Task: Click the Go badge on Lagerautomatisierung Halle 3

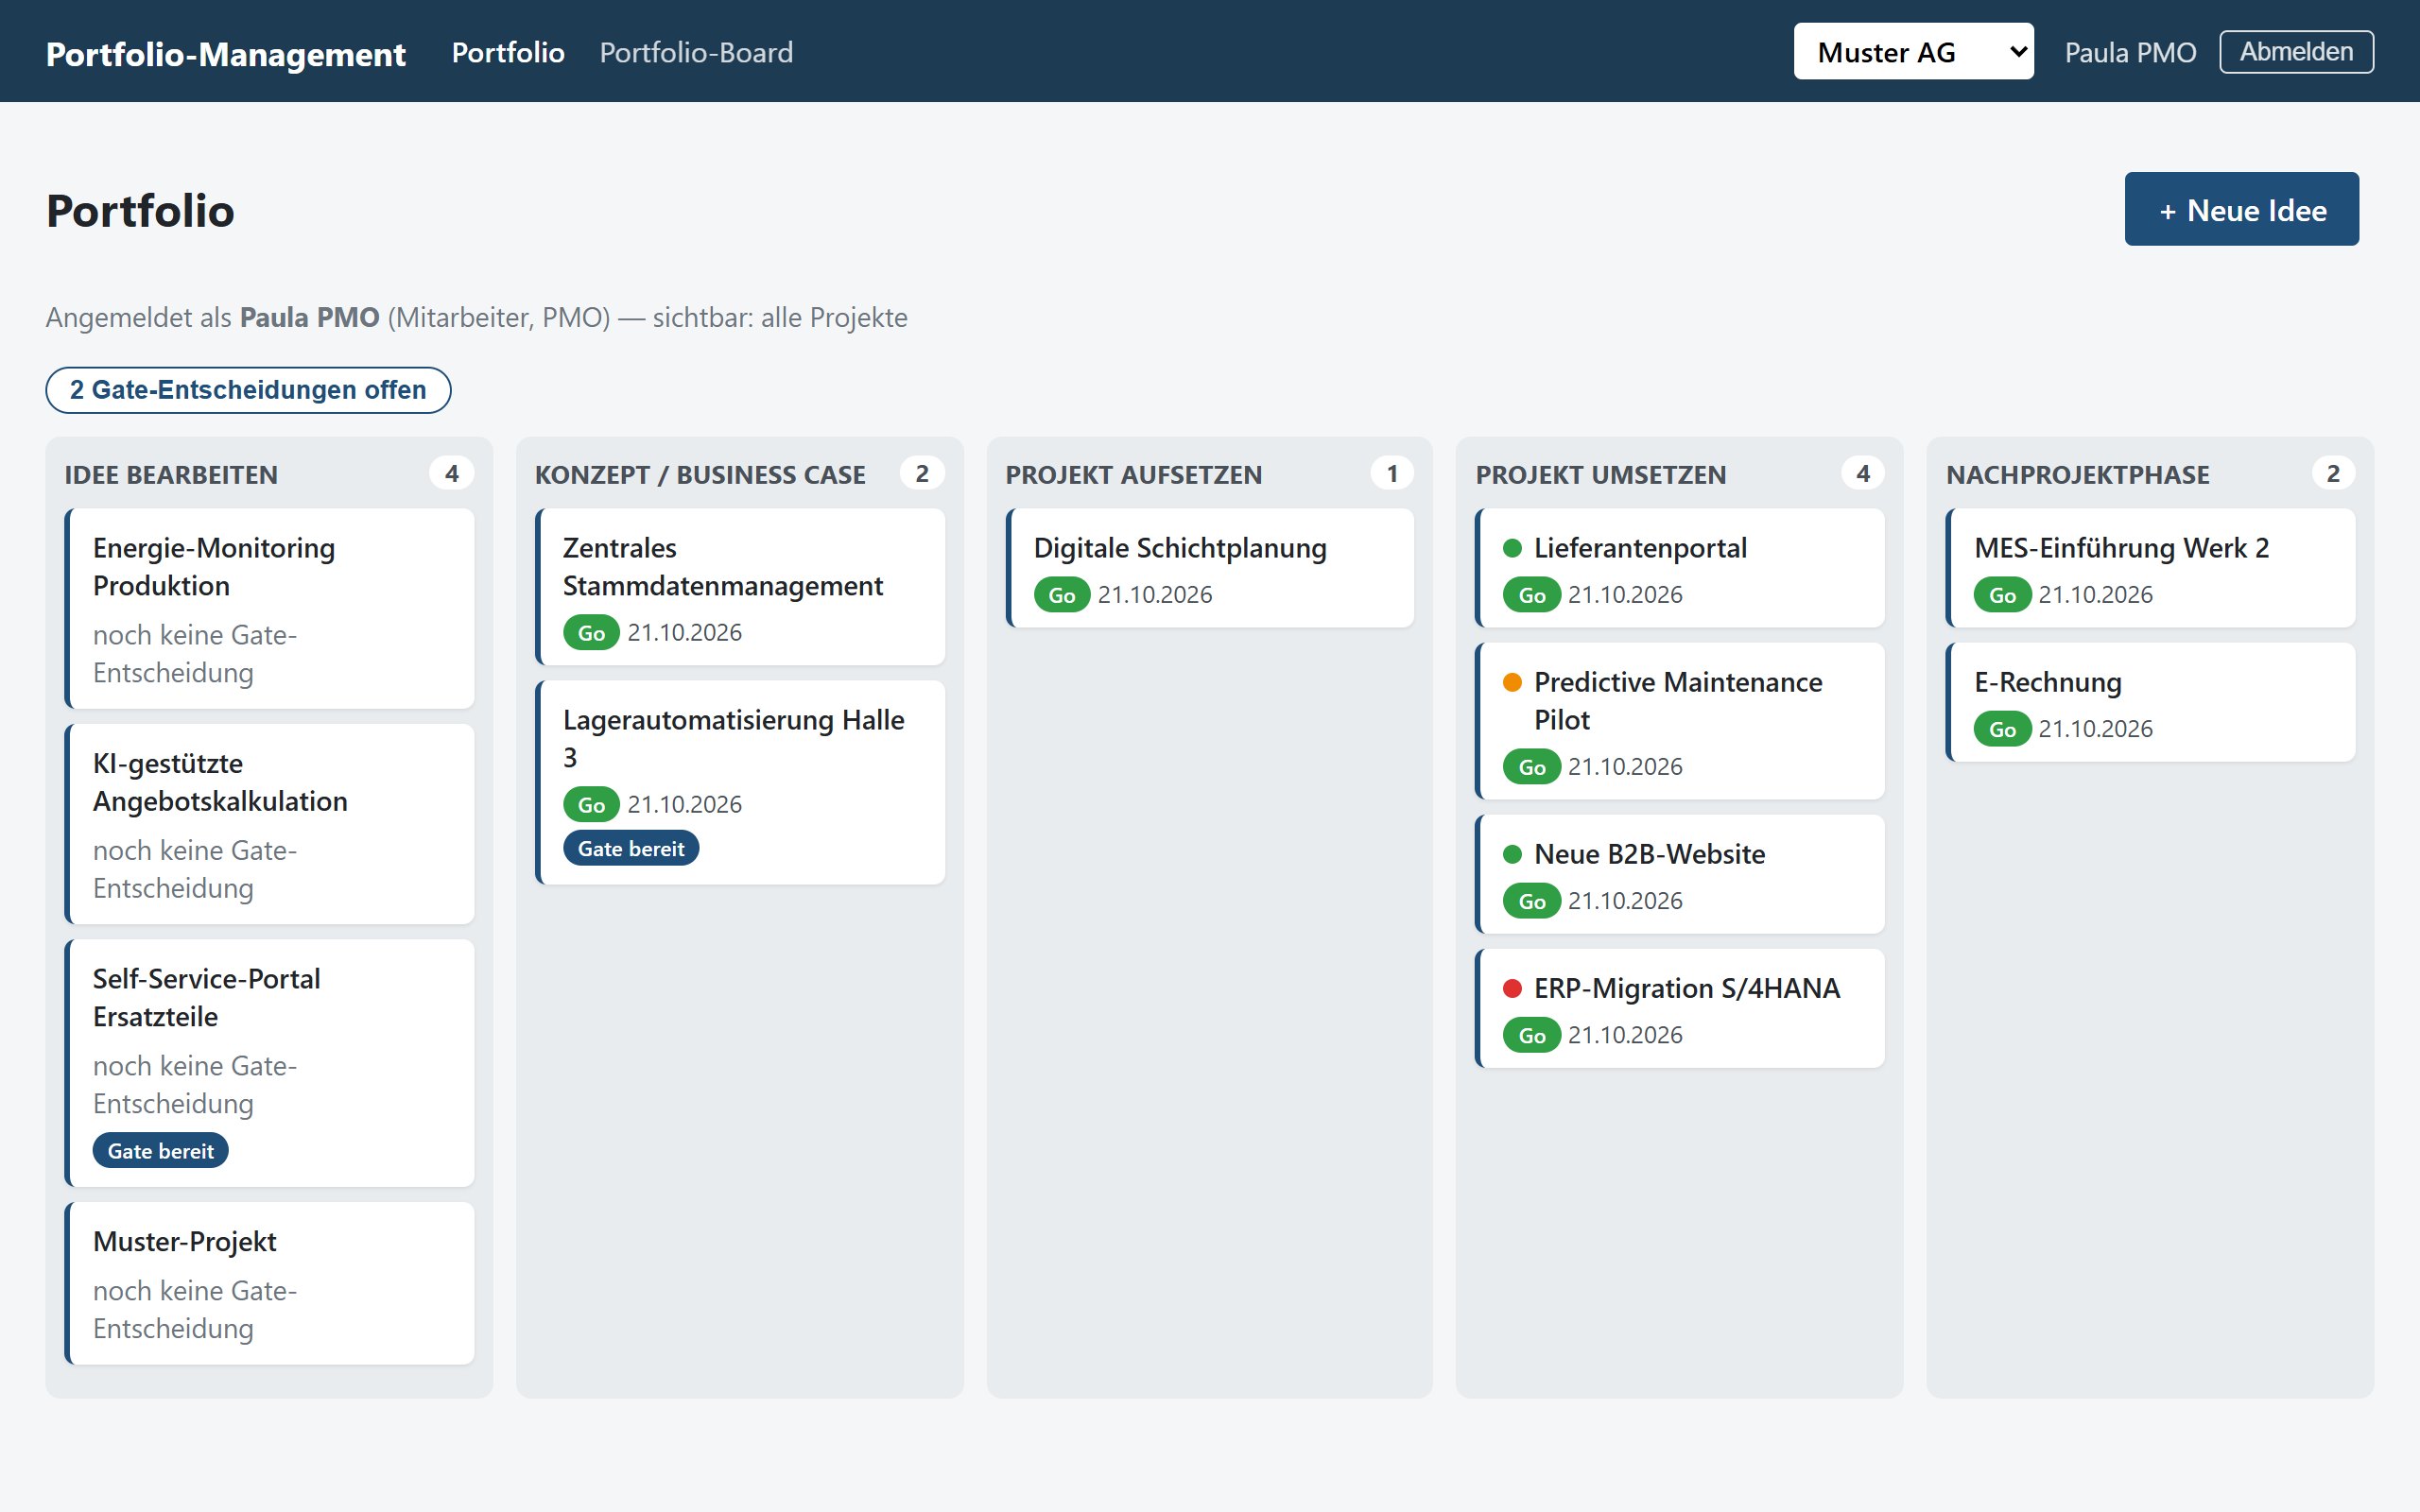Action: pyautogui.click(x=591, y=804)
